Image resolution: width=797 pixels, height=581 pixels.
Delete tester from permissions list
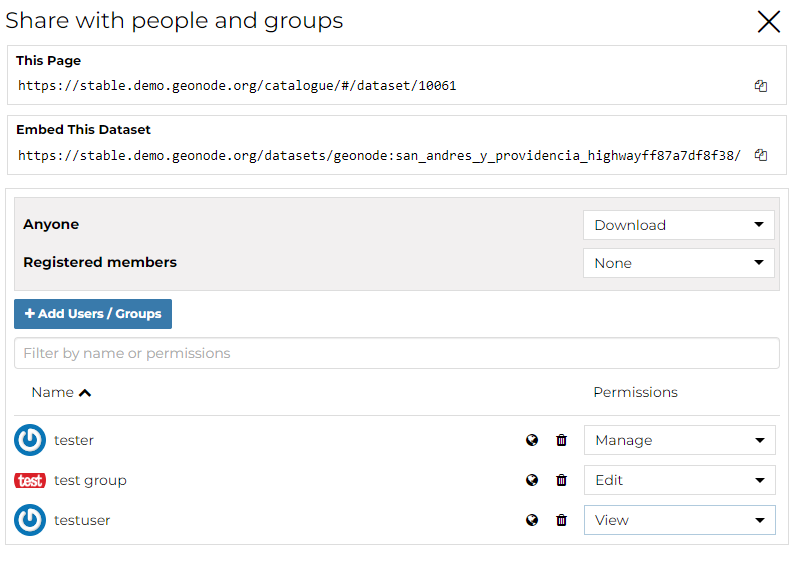(x=561, y=440)
